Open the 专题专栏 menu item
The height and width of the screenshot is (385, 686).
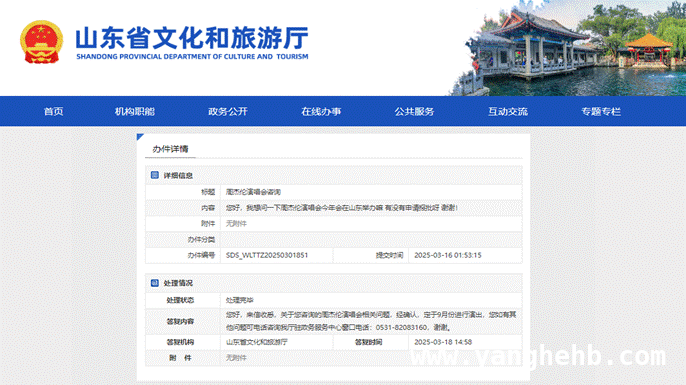coord(601,112)
